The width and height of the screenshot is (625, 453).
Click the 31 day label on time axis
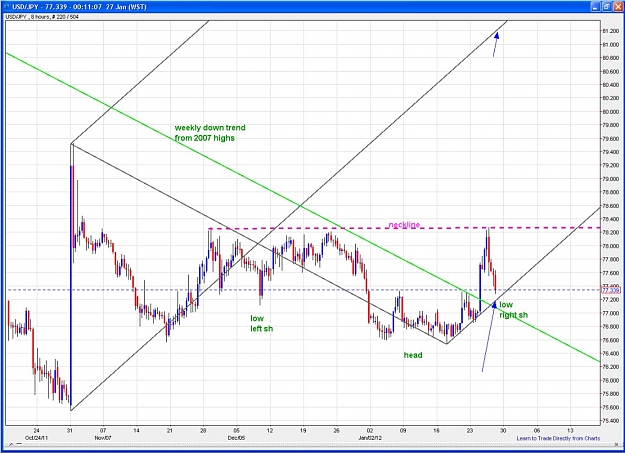[70, 431]
